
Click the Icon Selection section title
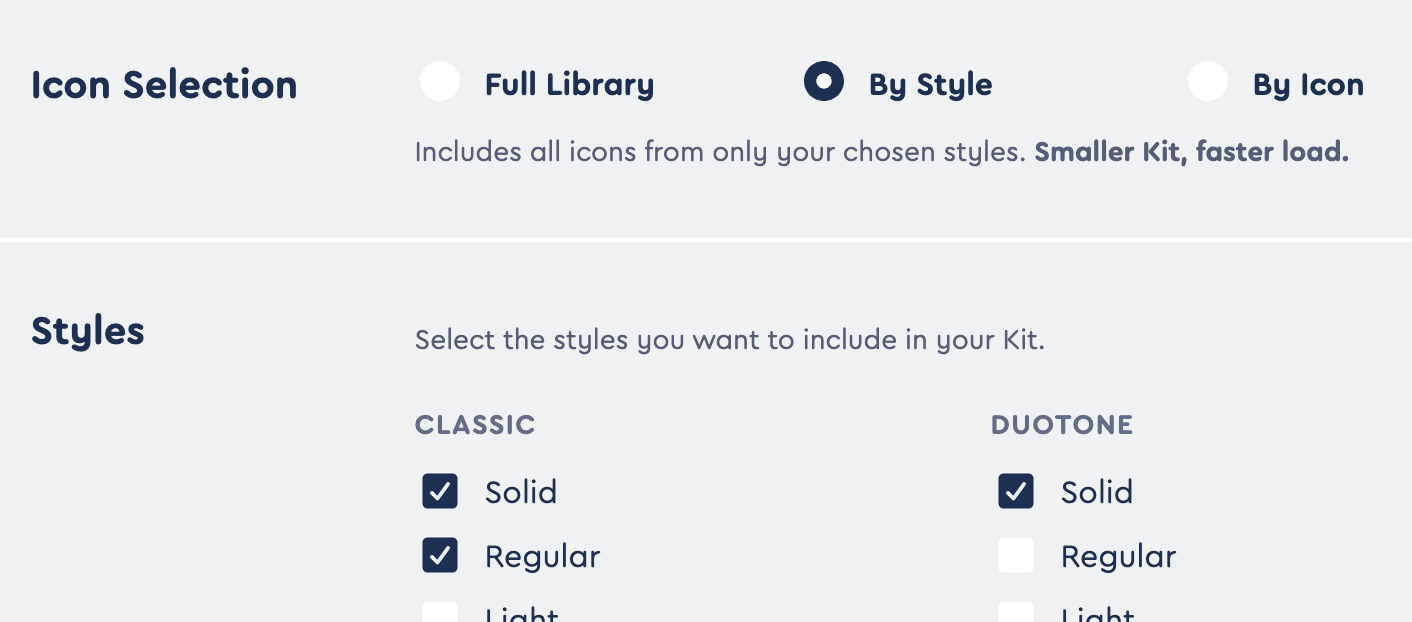[164, 84]
